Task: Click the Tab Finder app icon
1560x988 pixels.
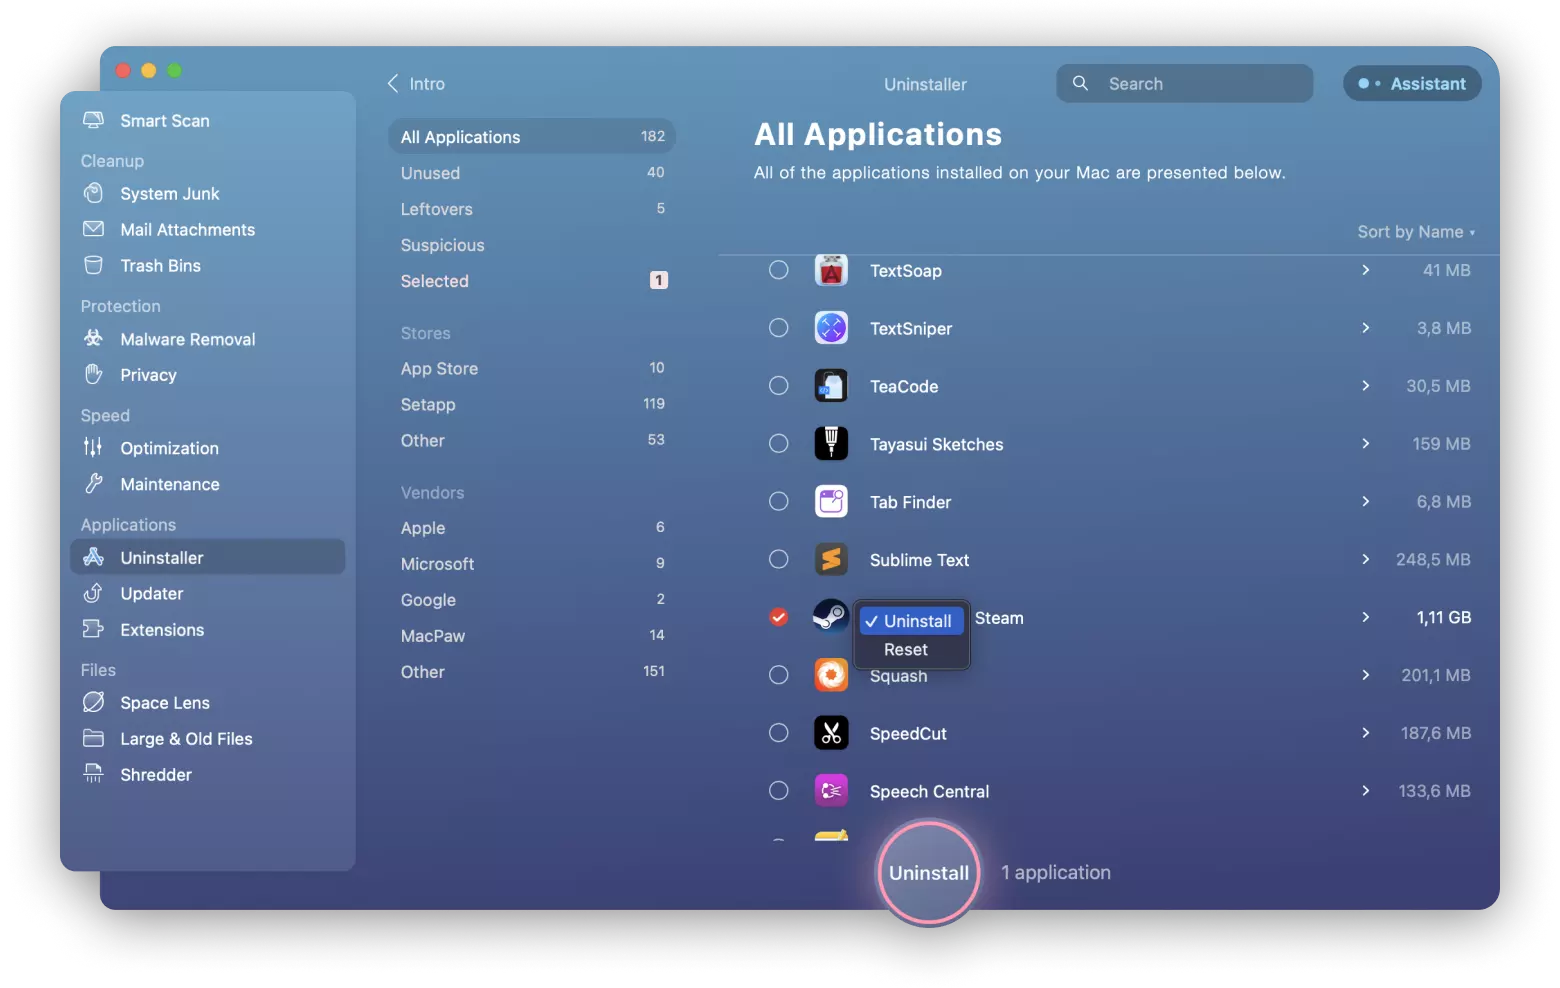Action: point(831,501)
